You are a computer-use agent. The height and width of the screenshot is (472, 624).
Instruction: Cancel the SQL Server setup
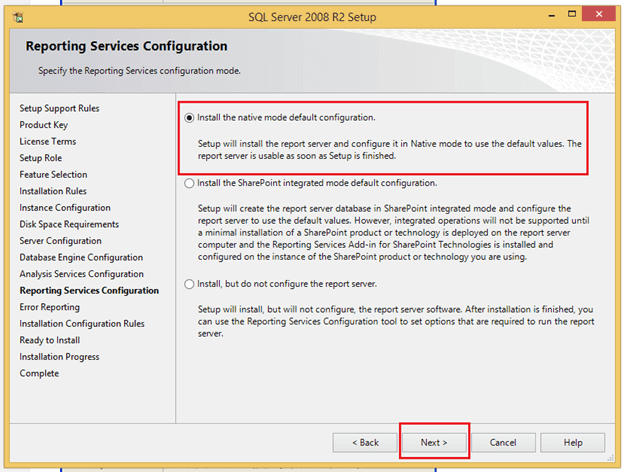click(x=503, y=442)
